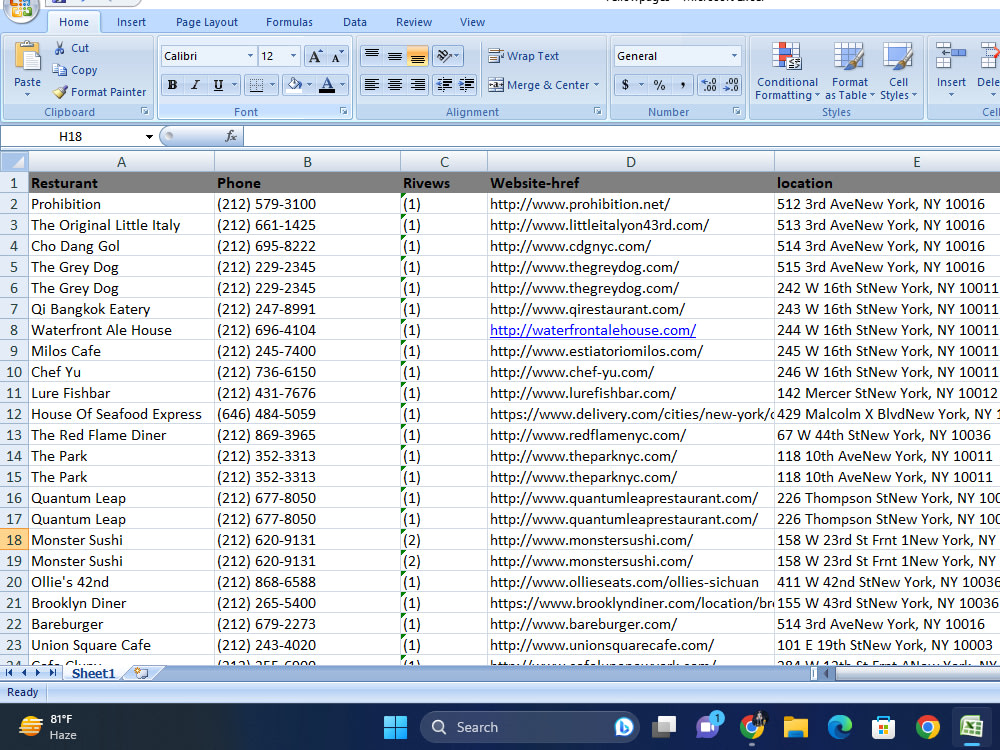This screenshot has width=1000, height=750.
Task: Switch to the View tab
Action: coord(473,22)
